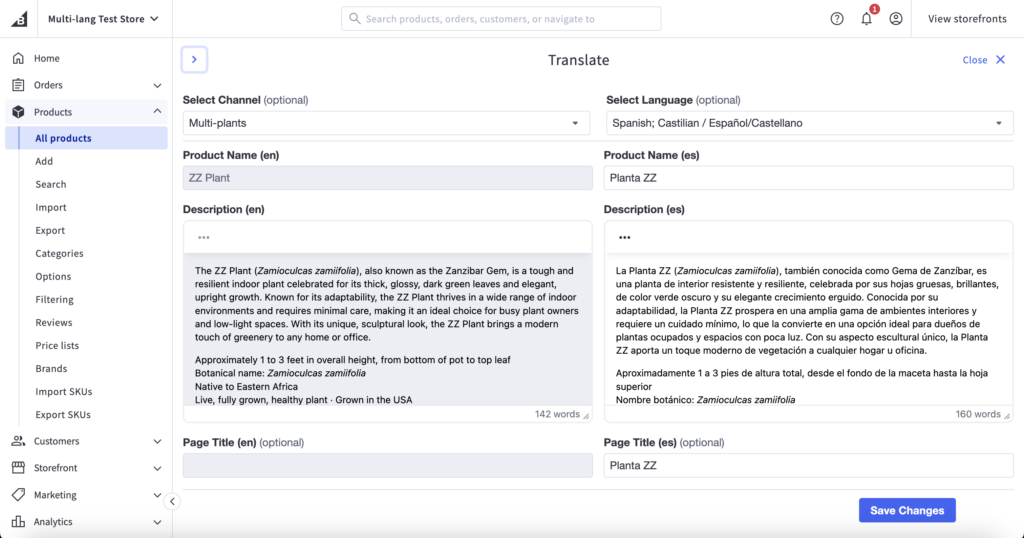Collapse the sidebar navigation chevron
The height and width of the screenshot is (538, 1024).
[172, 501]
